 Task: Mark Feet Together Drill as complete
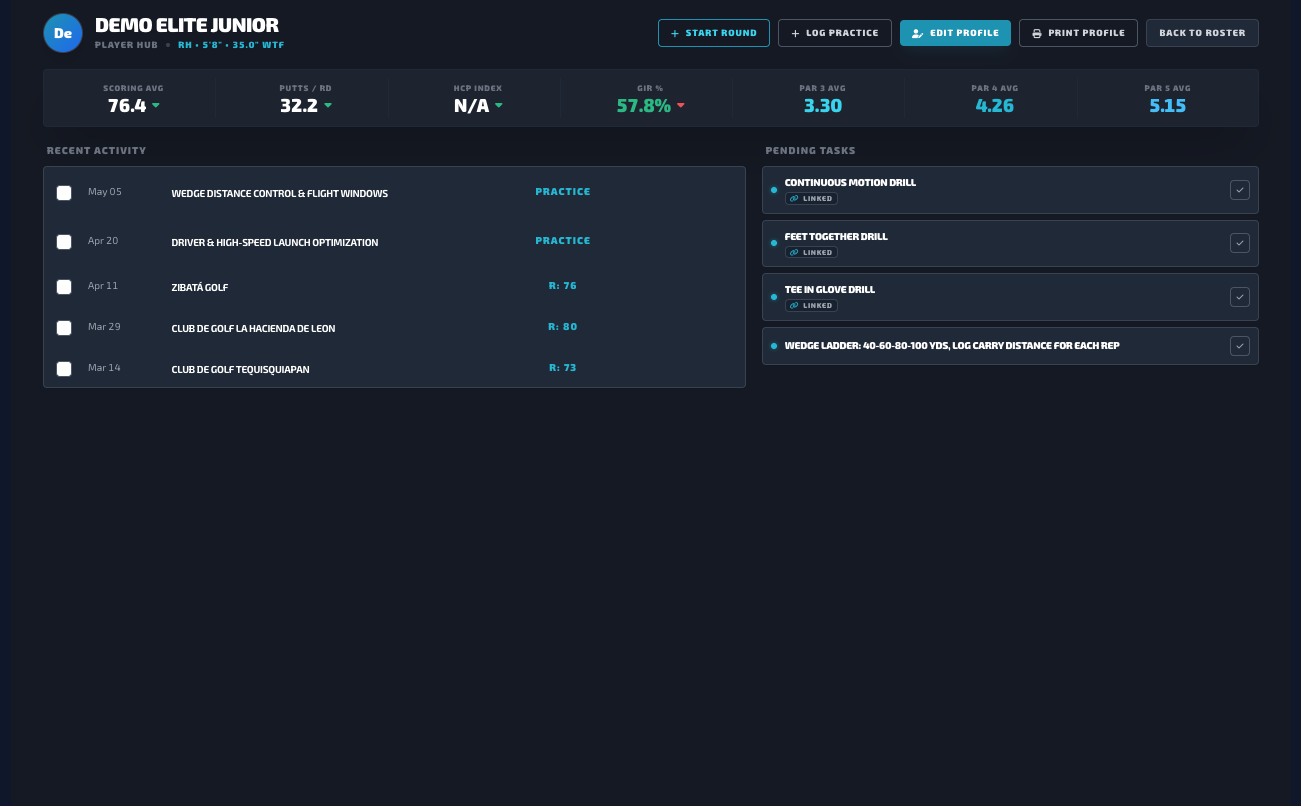point(1240,243)
